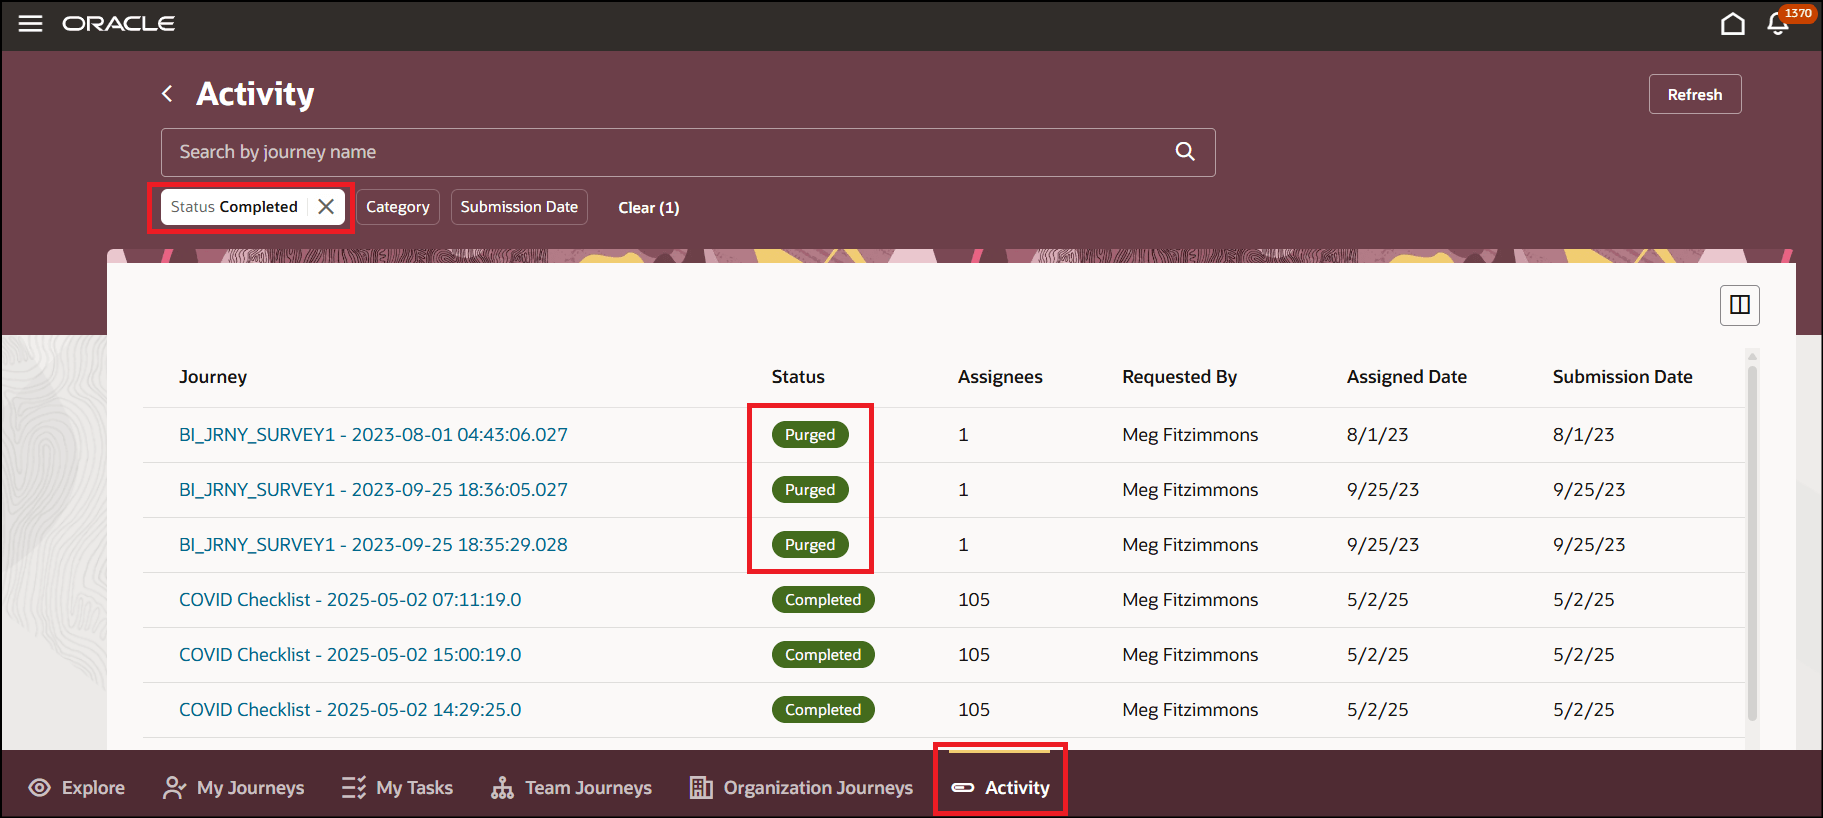This screenshot has width=1823, height=818.
Task: Click the Completed badge for the 15:00:19.0 checklist
Action: click(x=823, y=655)
